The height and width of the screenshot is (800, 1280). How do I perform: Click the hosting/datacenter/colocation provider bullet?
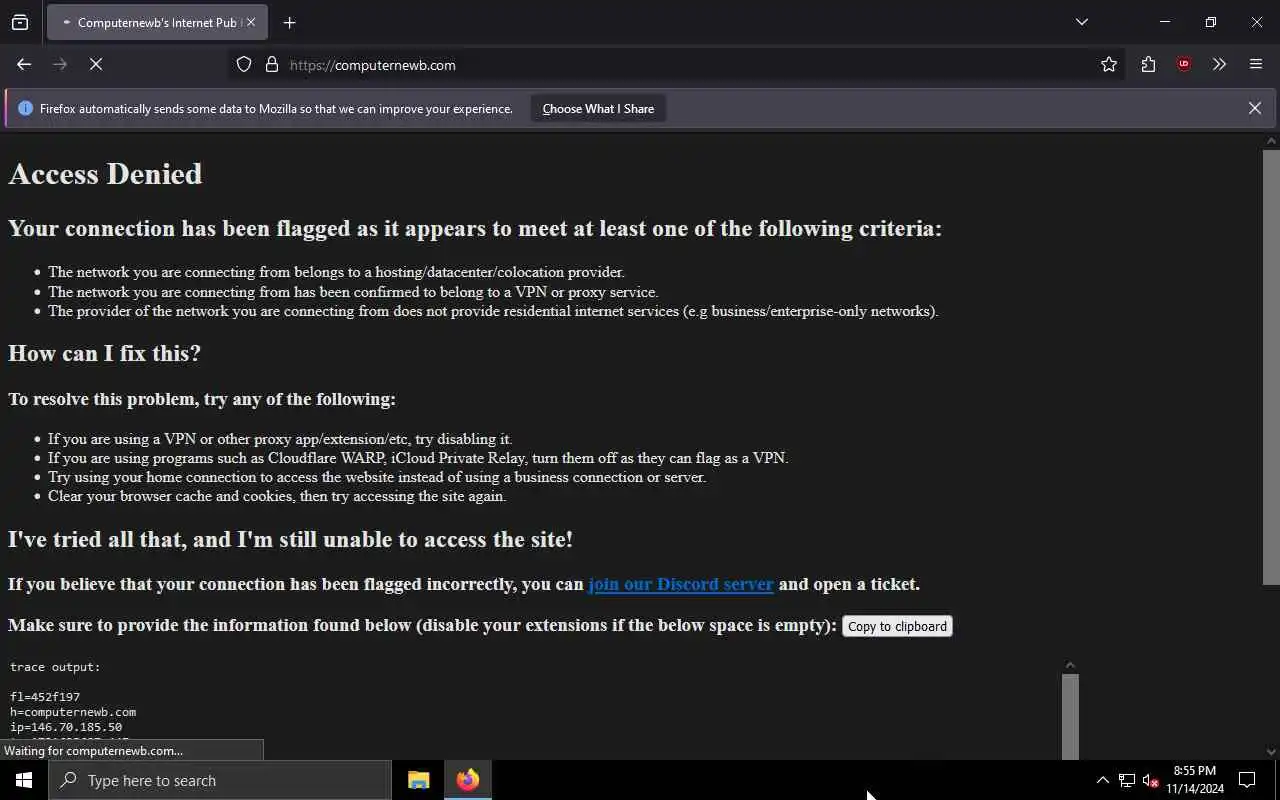click(x=336, y=272)
